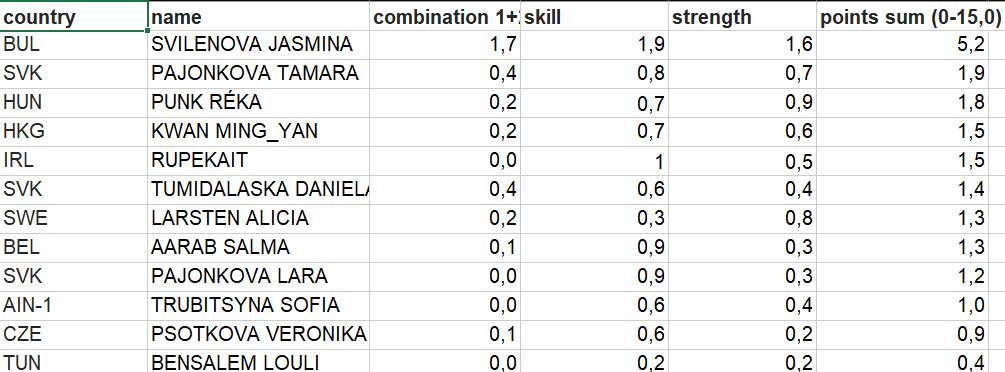Click the PSOTKOVA VERONIKA cell
The width and height of the screenshot is (1005, 372).
pyautogui.click(x=258, y=334)
